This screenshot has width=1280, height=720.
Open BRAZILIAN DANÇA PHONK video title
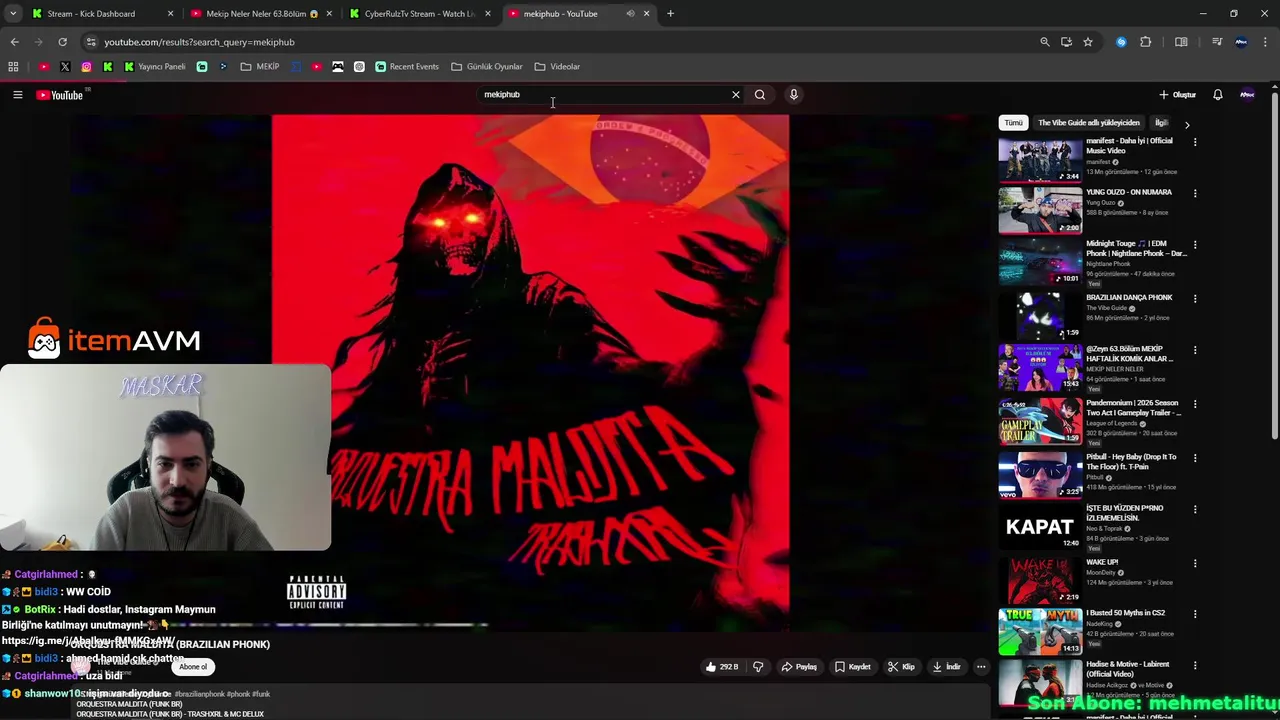pyautogui.click(x=1129, y=297)
